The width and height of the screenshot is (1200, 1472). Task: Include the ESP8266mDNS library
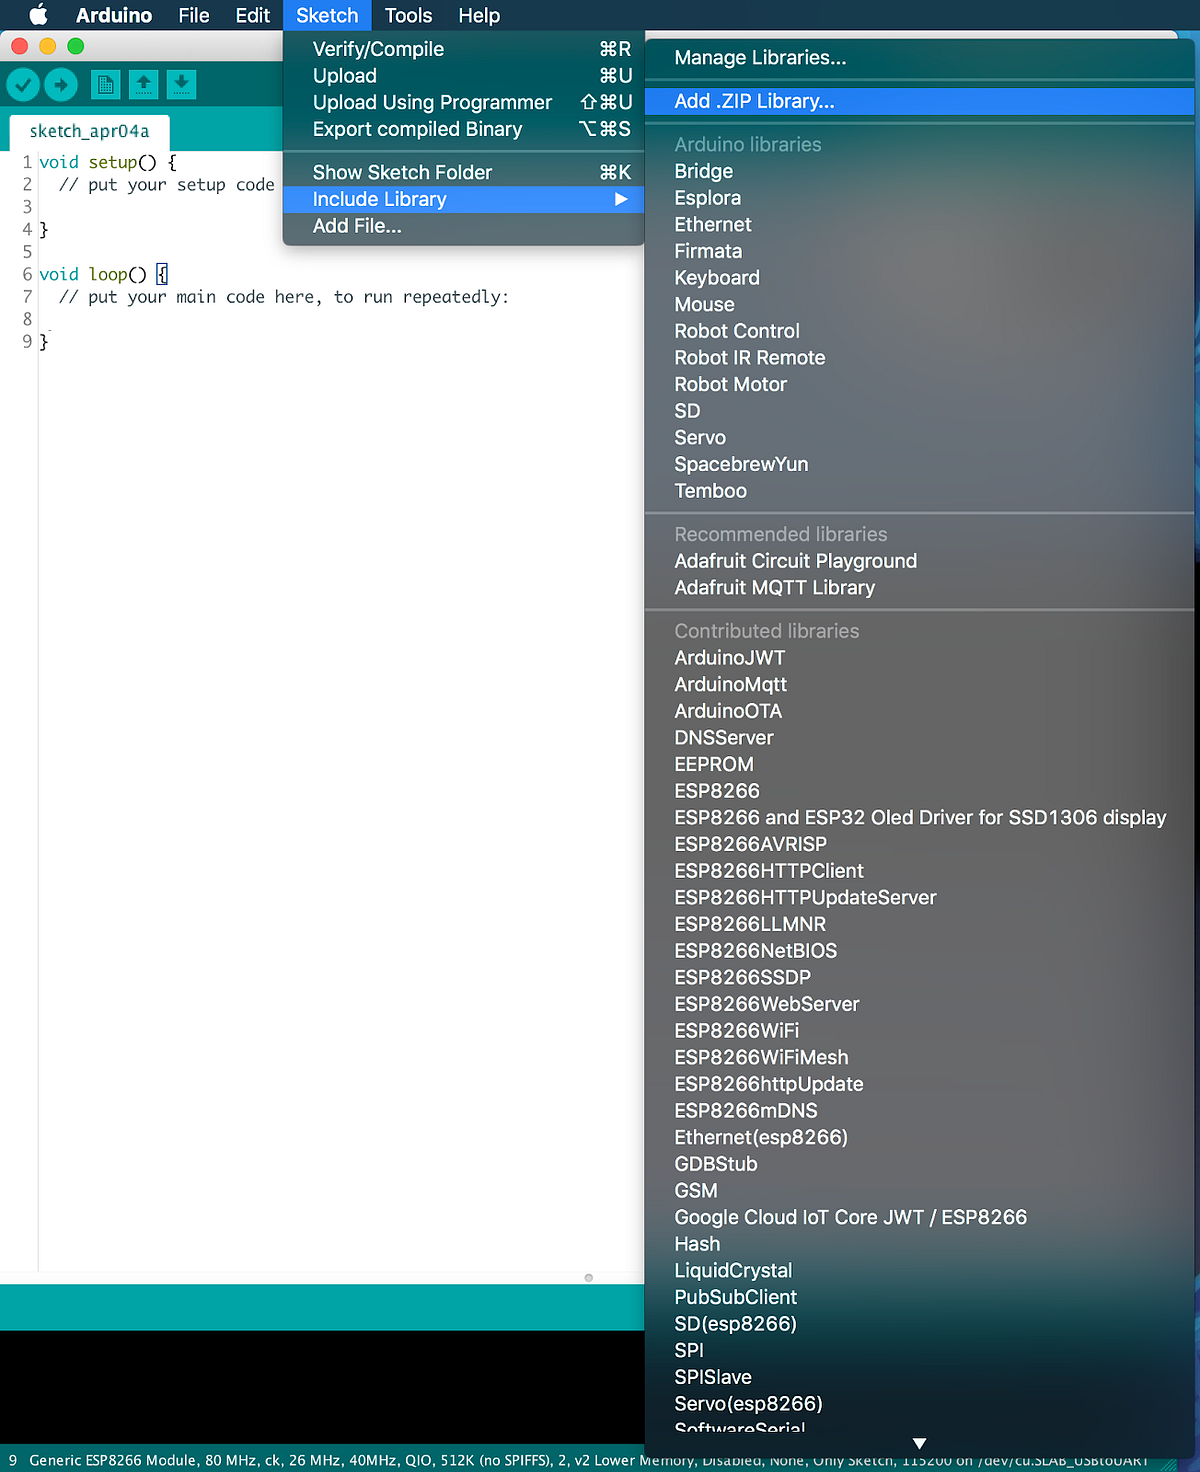click(x=920, y=1111)
